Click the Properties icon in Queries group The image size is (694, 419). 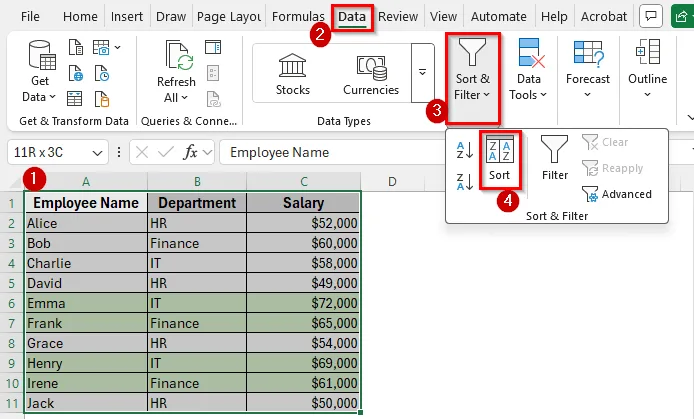213,73
